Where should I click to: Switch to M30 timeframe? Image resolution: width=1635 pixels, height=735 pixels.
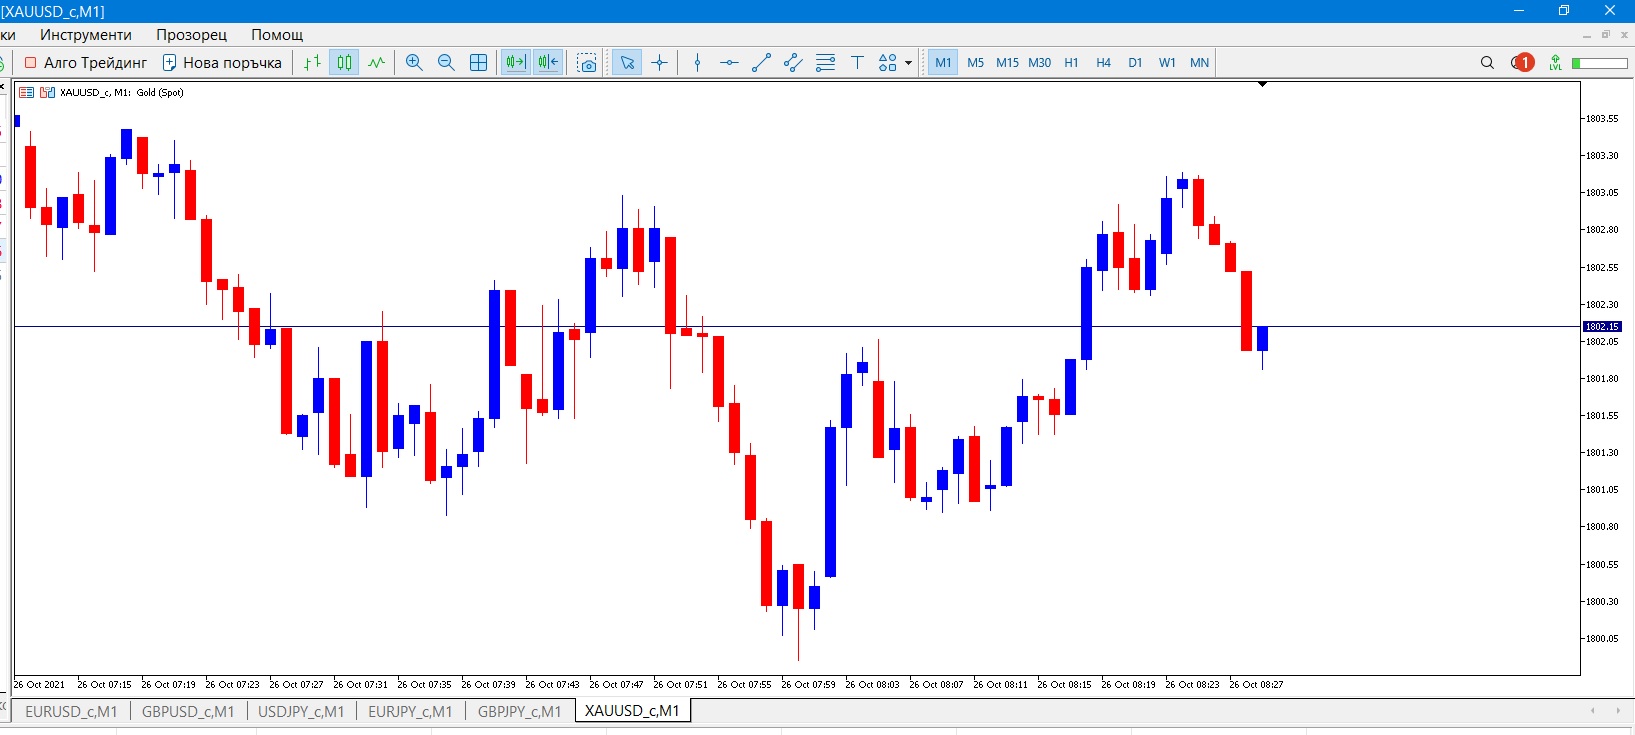click(1039, 62)
